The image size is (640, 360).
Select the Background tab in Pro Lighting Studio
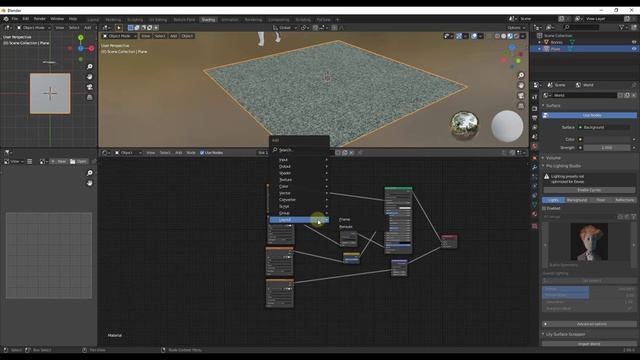577,200
